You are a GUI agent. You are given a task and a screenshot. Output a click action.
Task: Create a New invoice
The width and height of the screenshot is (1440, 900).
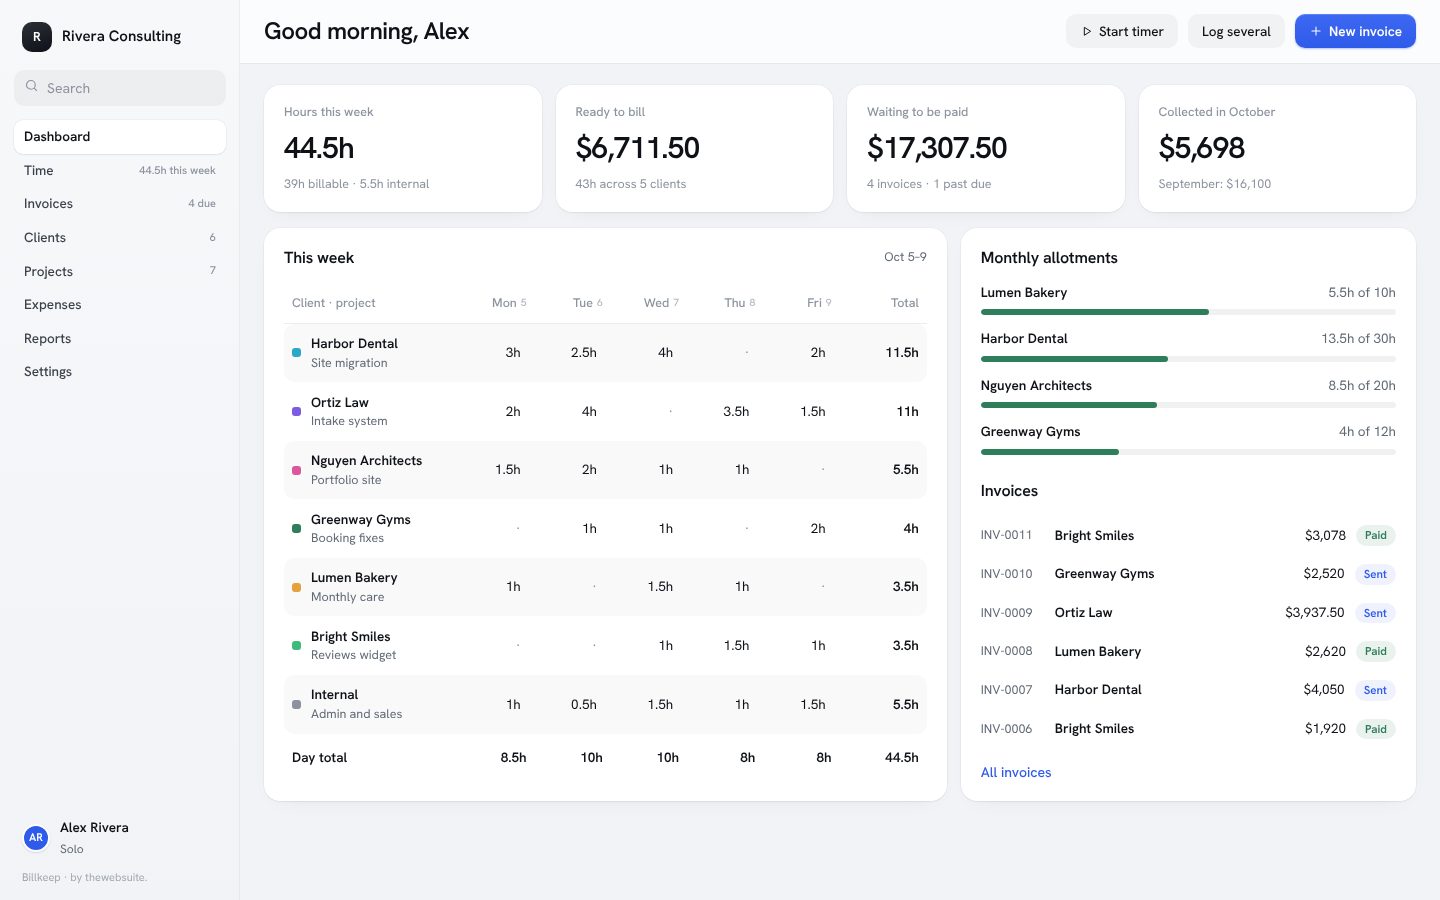click(1355, 31)
